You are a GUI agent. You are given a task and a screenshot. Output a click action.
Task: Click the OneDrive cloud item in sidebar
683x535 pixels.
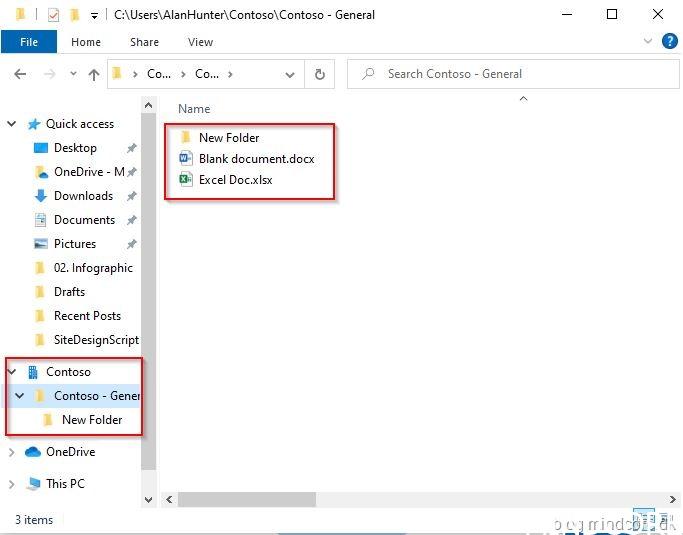pyautogui.click(x=70, y=452)
